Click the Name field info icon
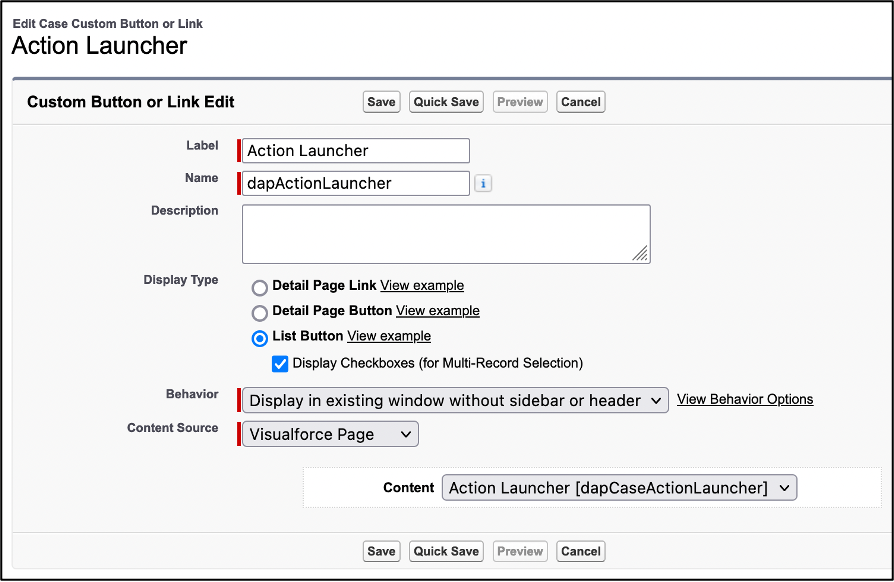 coord(483,184)
